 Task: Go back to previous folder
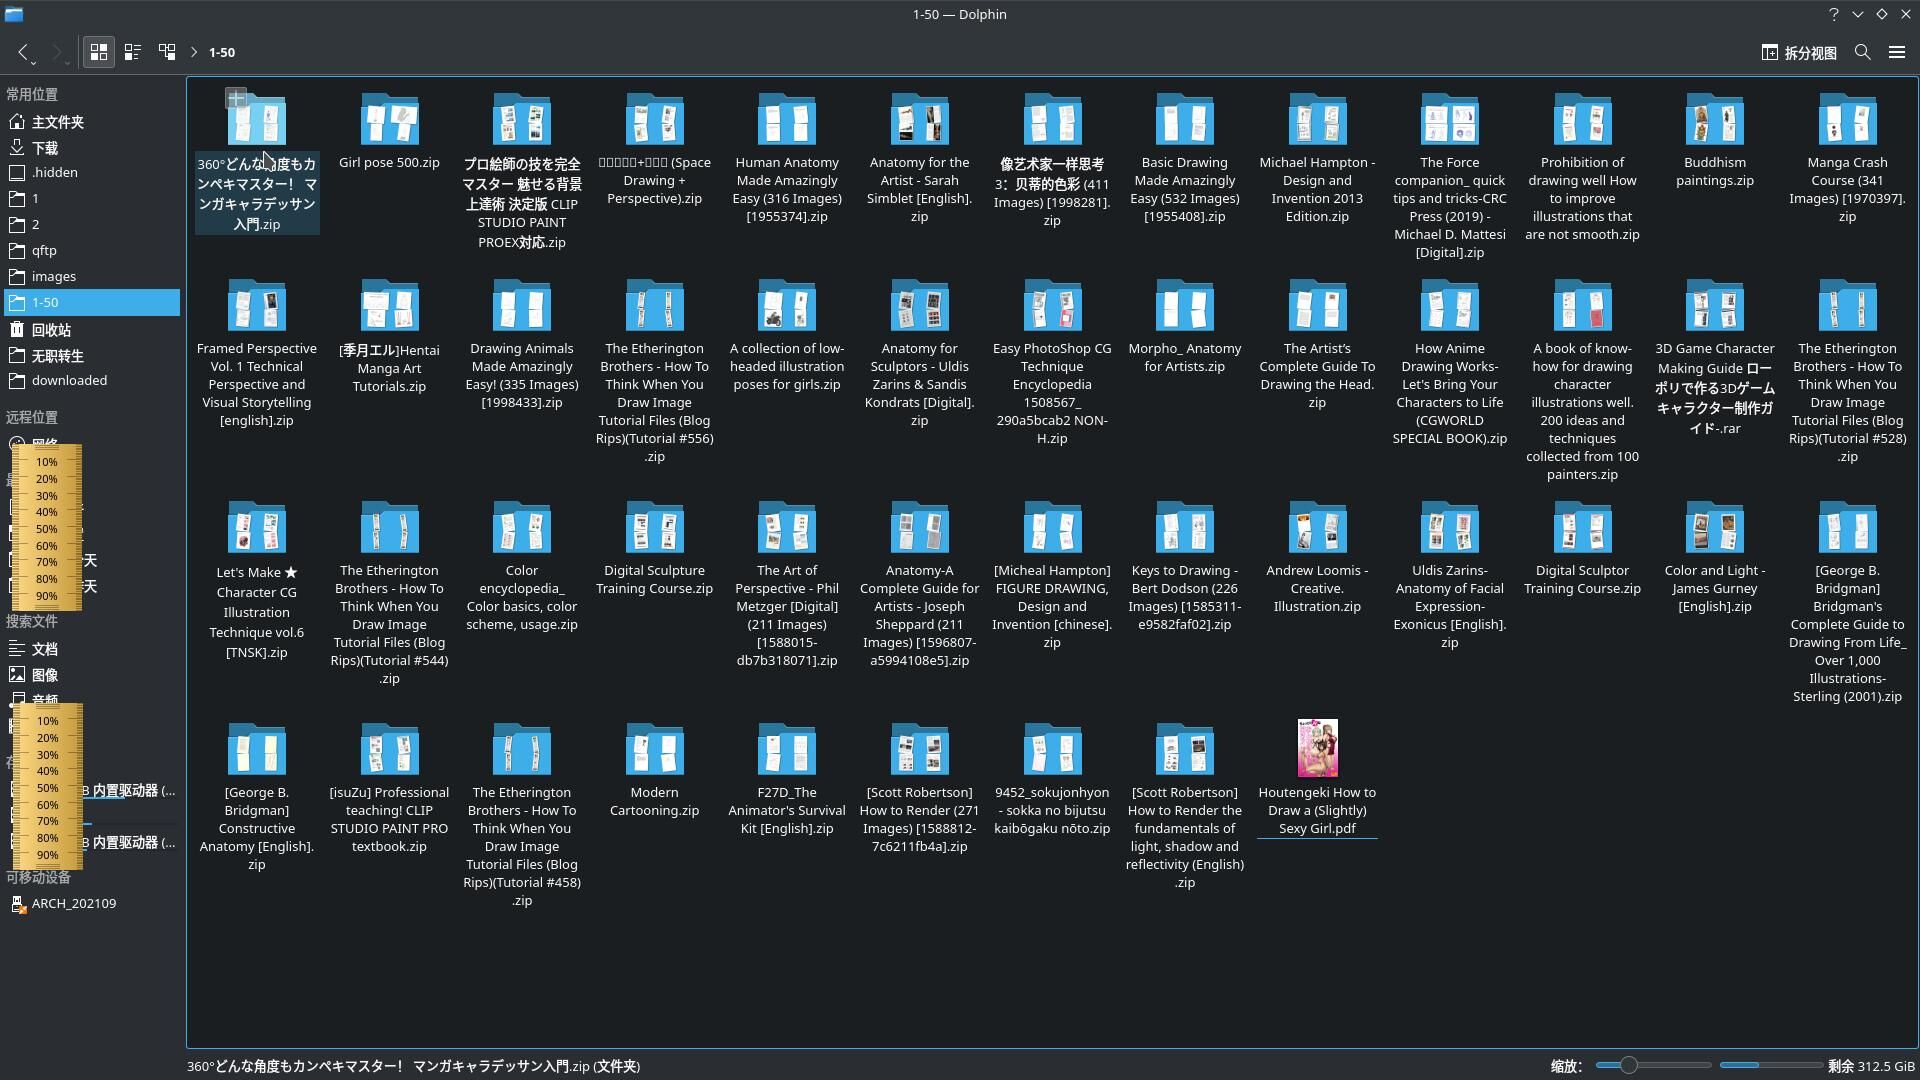[x=22, y=52]
